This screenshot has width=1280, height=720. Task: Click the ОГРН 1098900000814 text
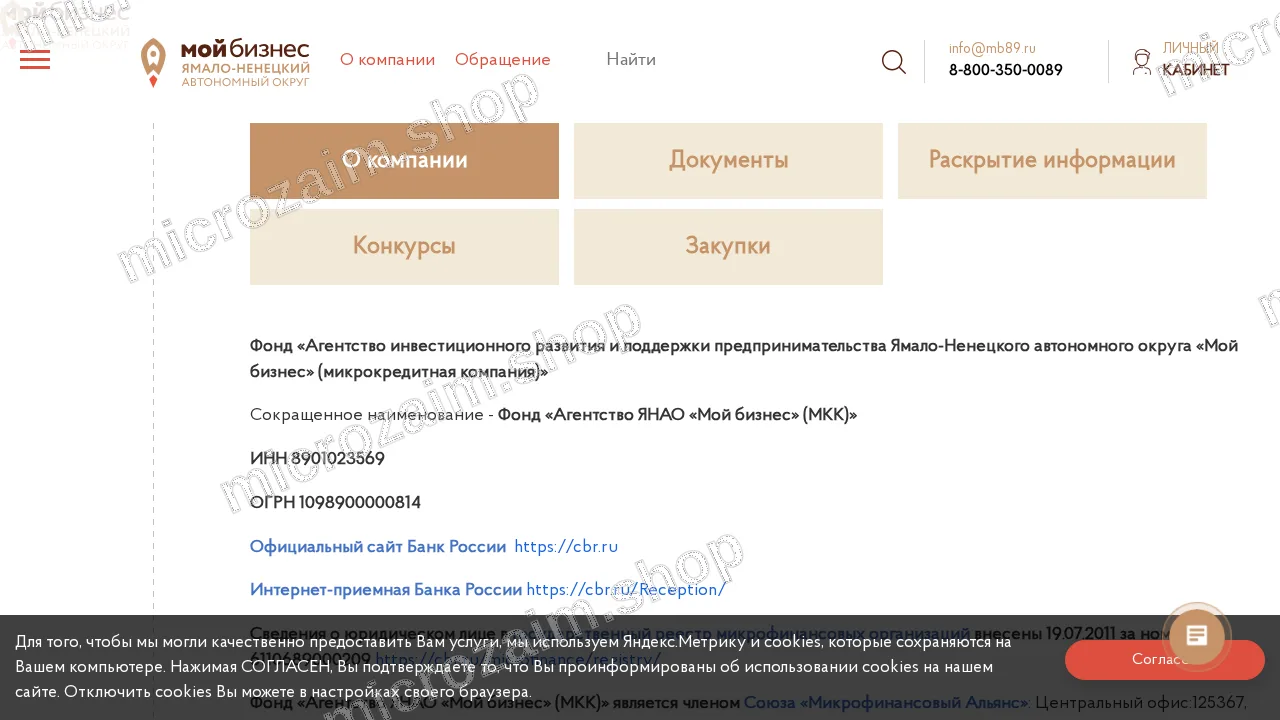point(335,503)
